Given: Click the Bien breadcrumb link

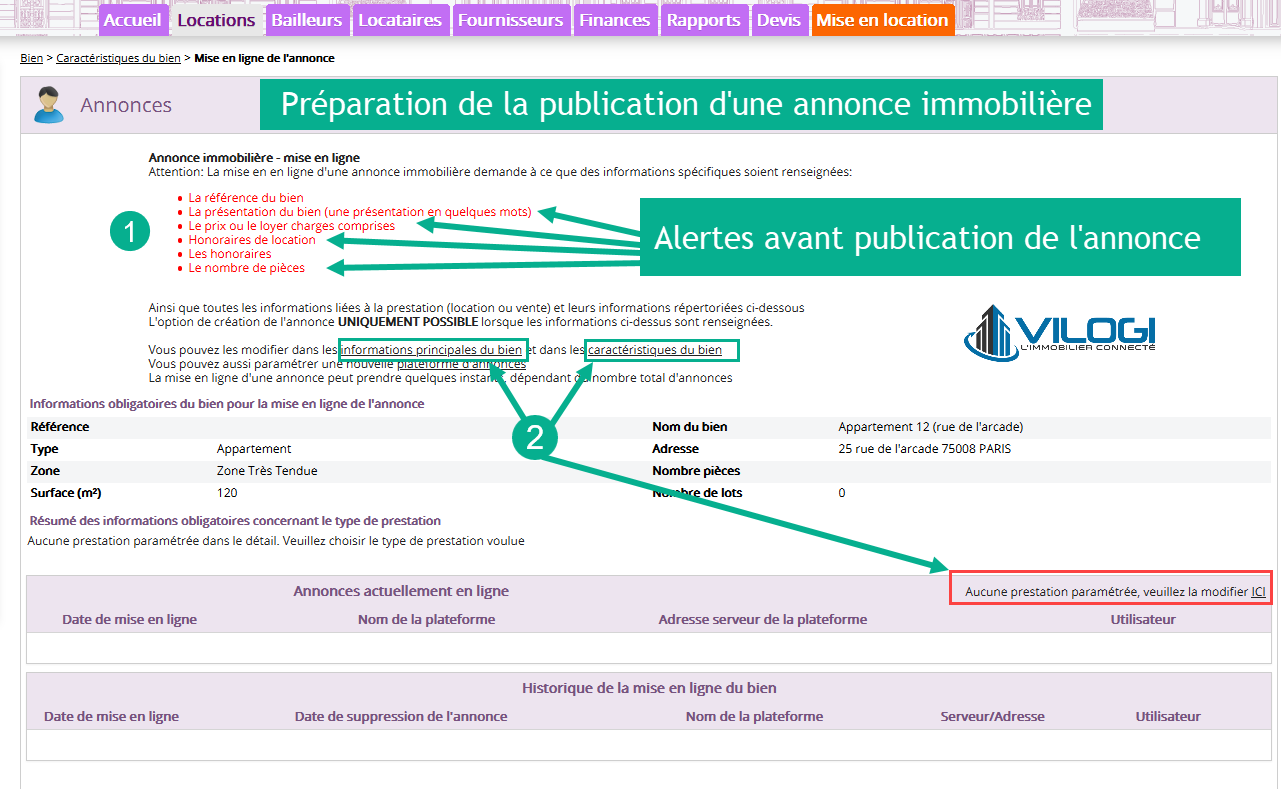Looking at the screenshot, I should tap(31, 58).
